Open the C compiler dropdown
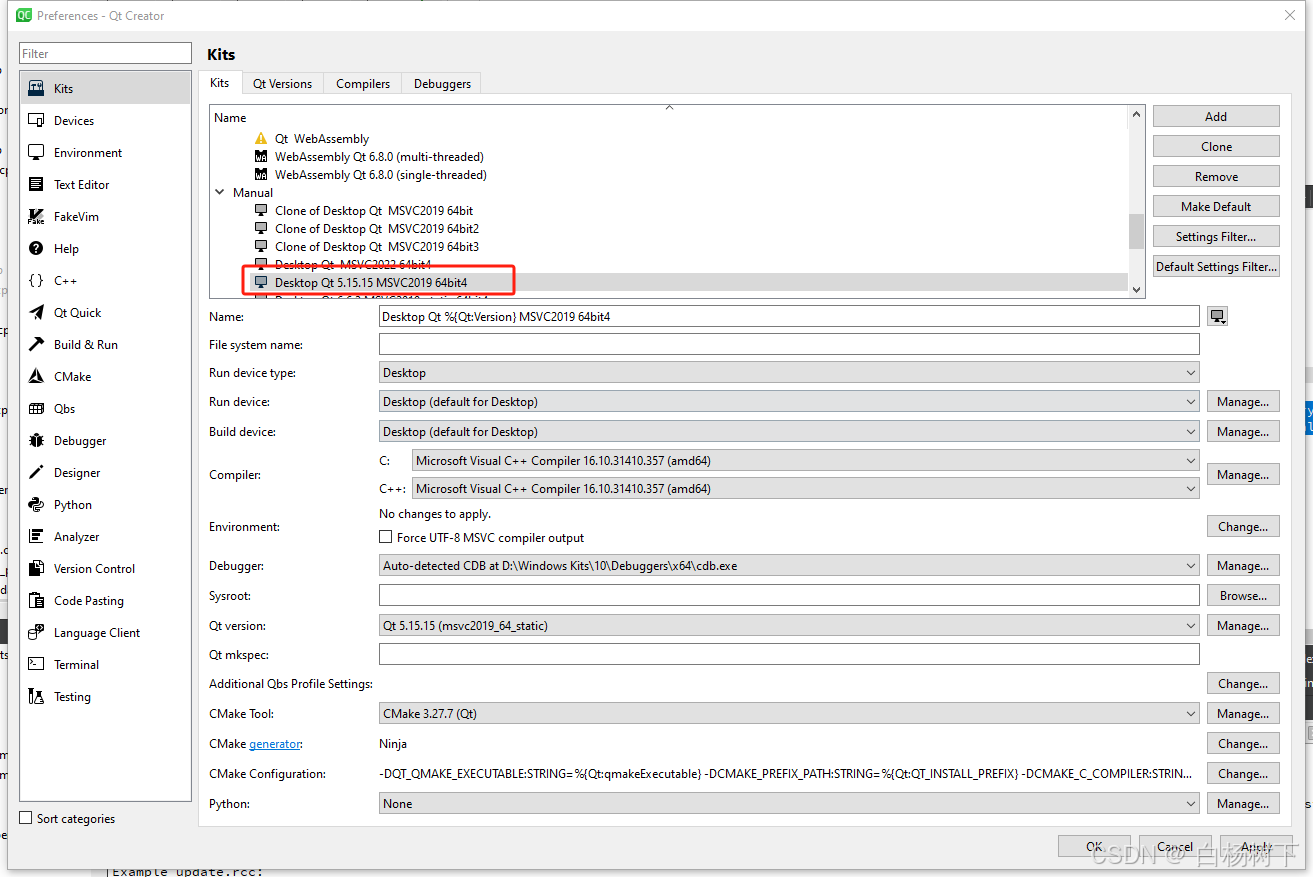This screenshot has height=877, width=1313. click(806, 461)
